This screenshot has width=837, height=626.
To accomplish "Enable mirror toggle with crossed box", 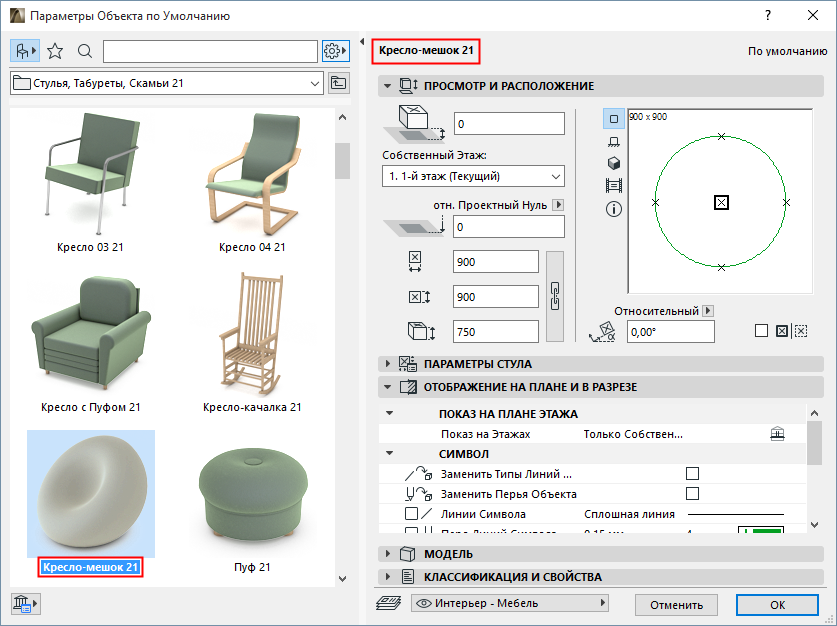I will point(781,331).
